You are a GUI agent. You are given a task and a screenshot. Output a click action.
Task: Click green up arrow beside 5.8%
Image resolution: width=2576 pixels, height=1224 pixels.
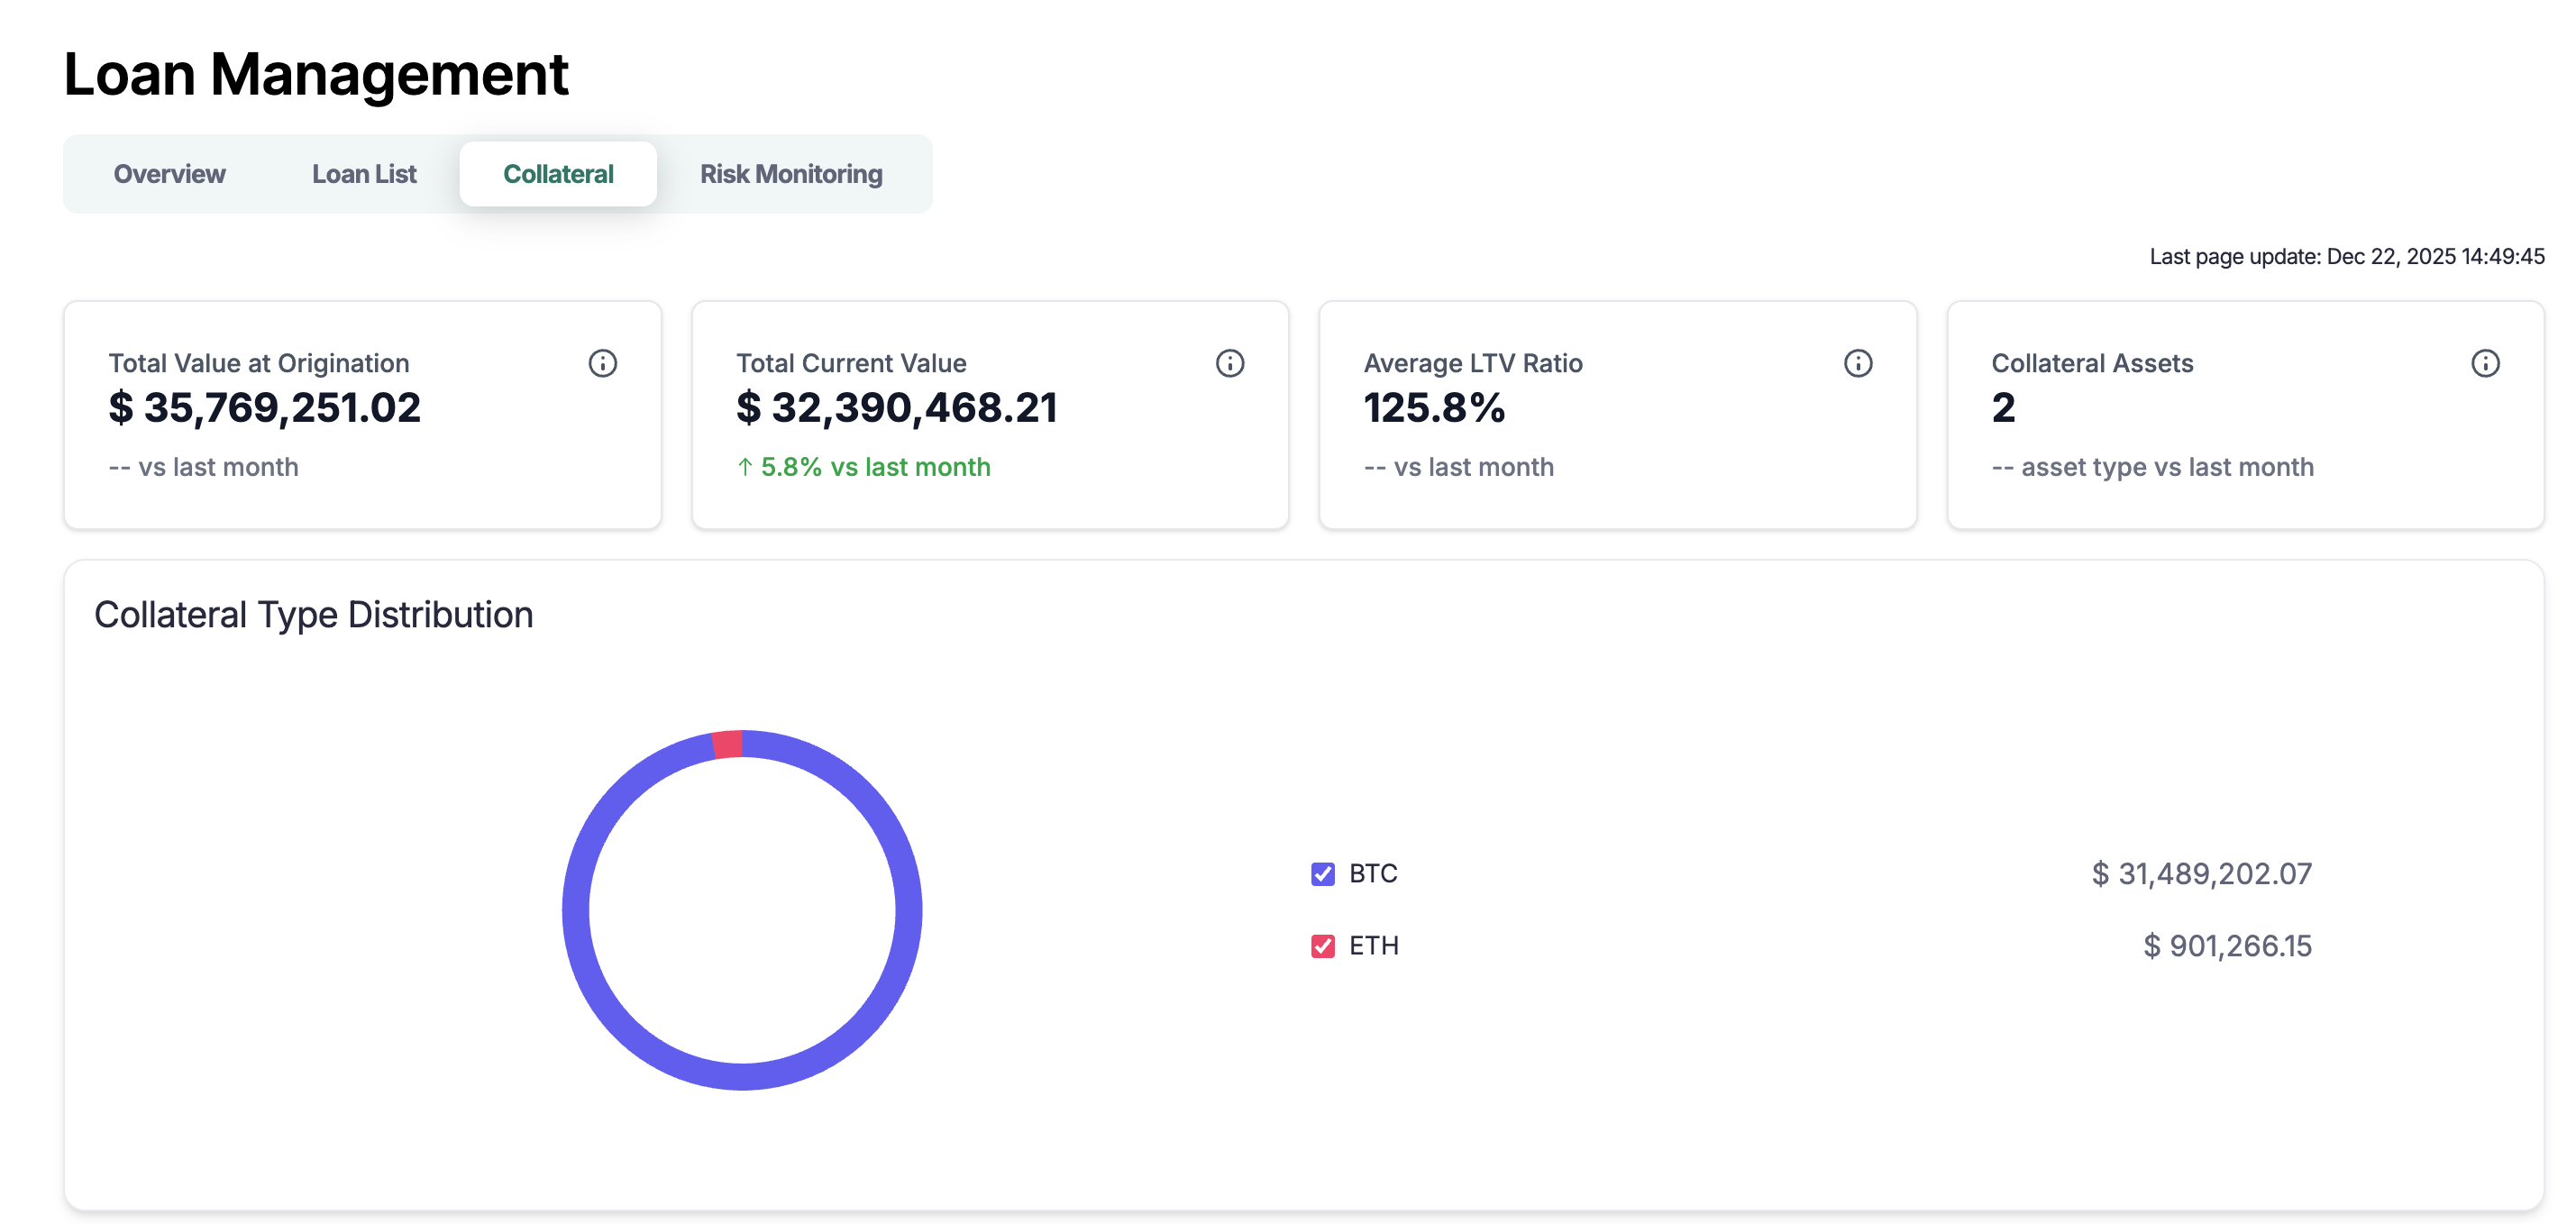pyautogui.click(x=745, y=467)
